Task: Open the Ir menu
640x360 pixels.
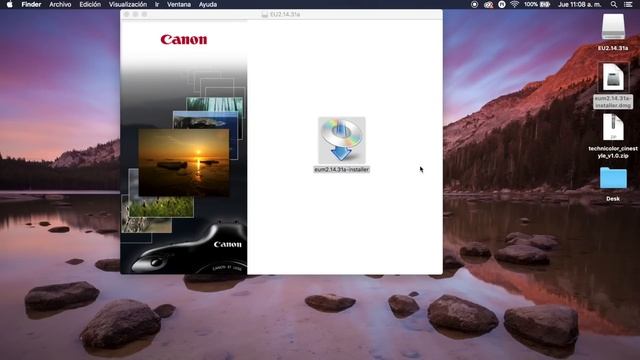Action: point(157,4)
